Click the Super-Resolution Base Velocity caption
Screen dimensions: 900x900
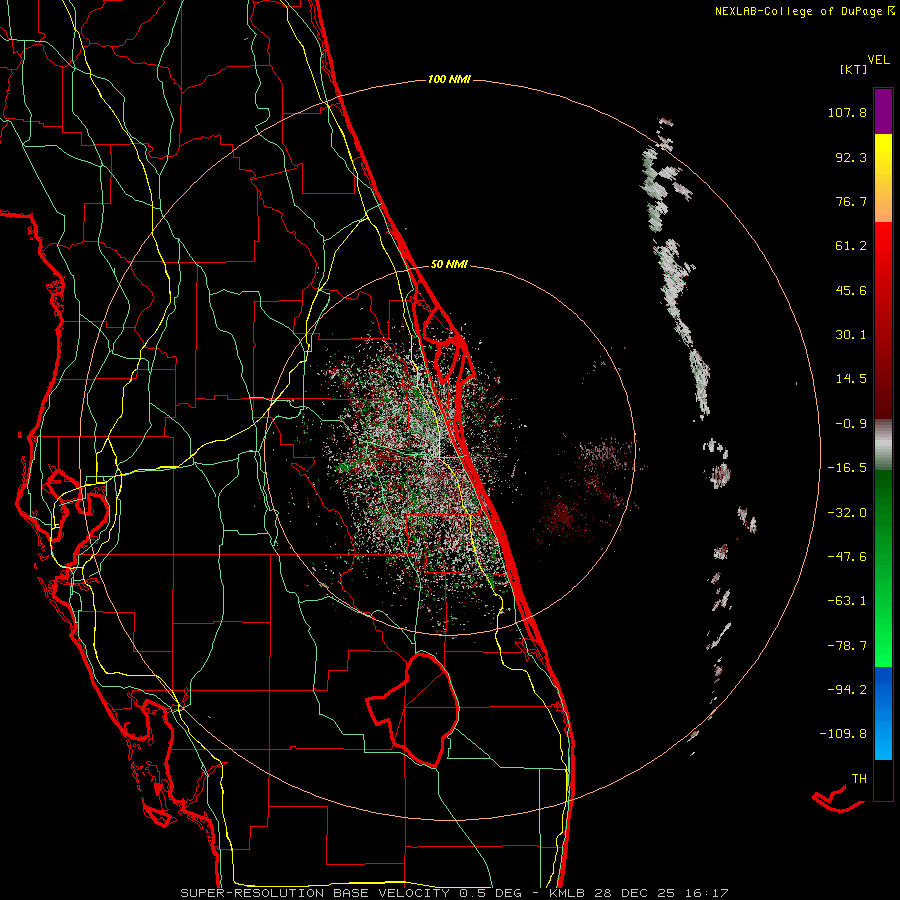click(351, 893)
